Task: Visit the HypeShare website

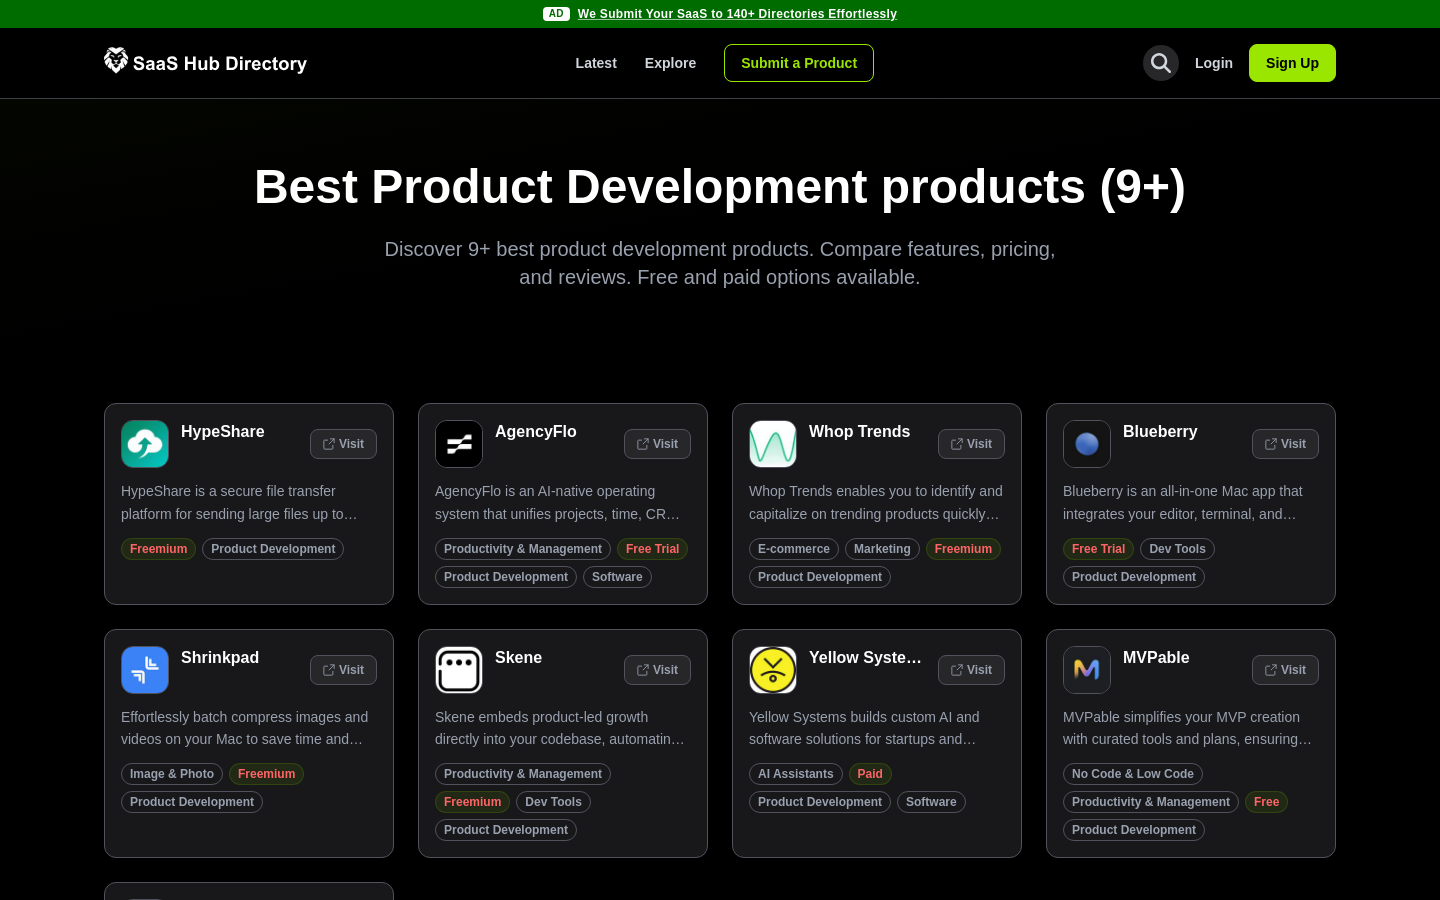Action: click(x=343, y=444)
